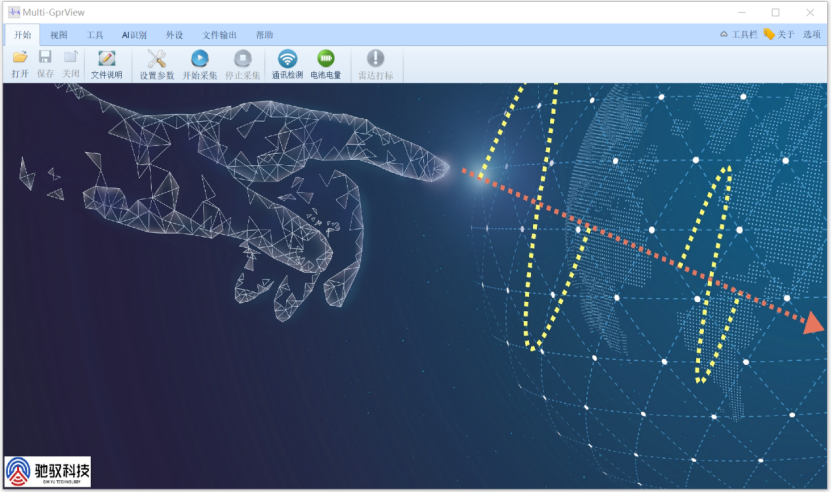Image resolution: width=831 pixels, height=492 pixels.
Task: Select the AI识别 ribbon tab
Action: click(x=134, y=35)
